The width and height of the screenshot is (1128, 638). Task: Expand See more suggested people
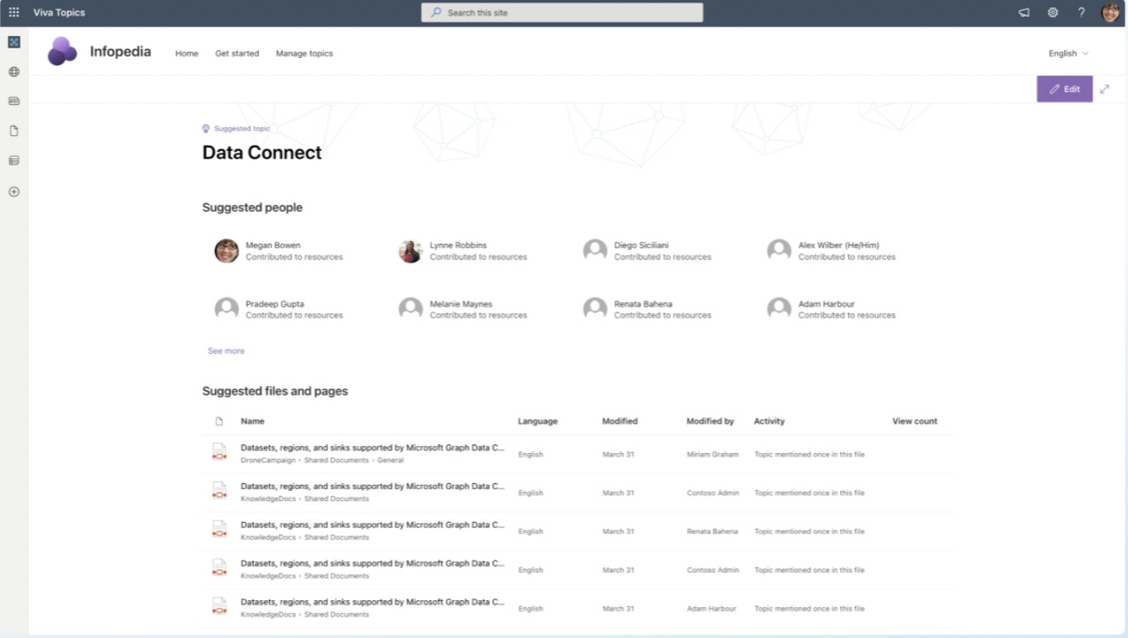click(x=226, y=351)
